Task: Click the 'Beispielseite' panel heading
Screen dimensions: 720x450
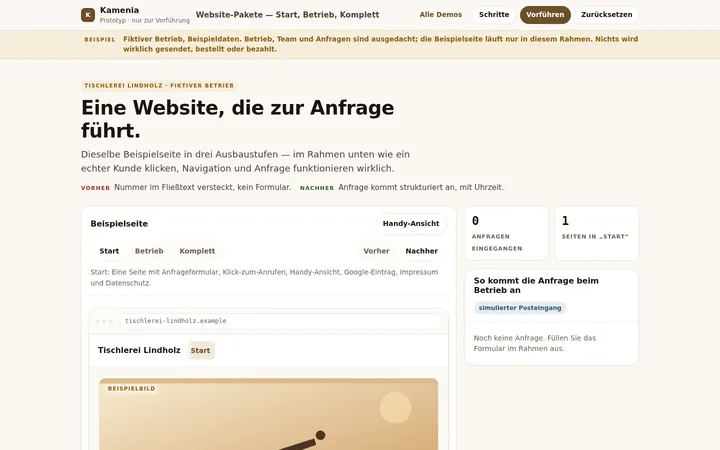Action: click(x=119, y=224)
